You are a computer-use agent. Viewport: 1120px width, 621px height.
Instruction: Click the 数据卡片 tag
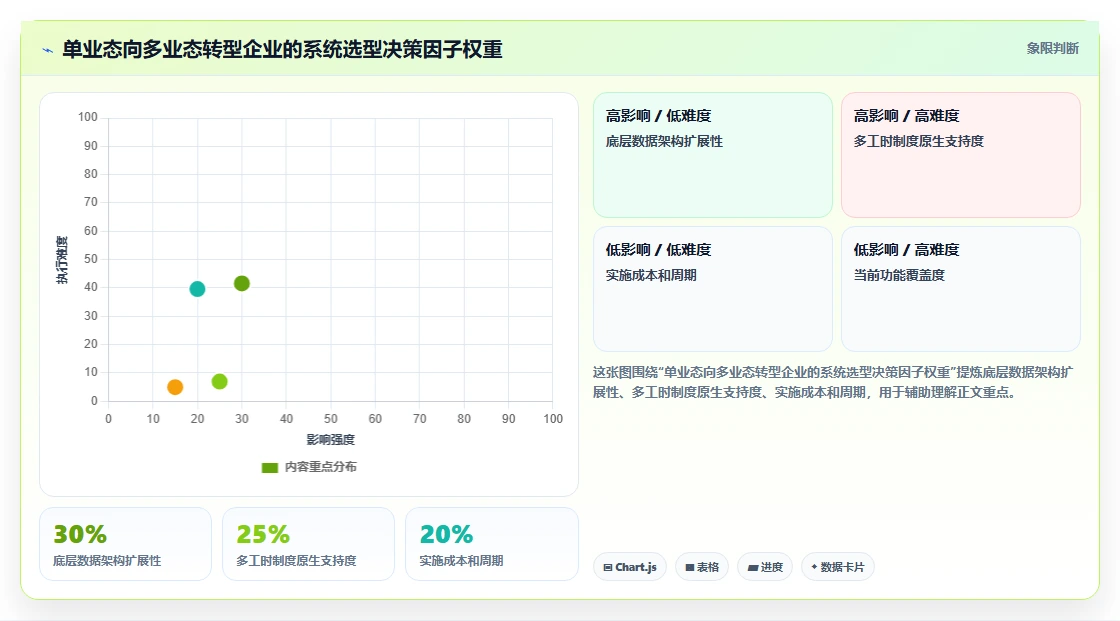click(838, 567)
